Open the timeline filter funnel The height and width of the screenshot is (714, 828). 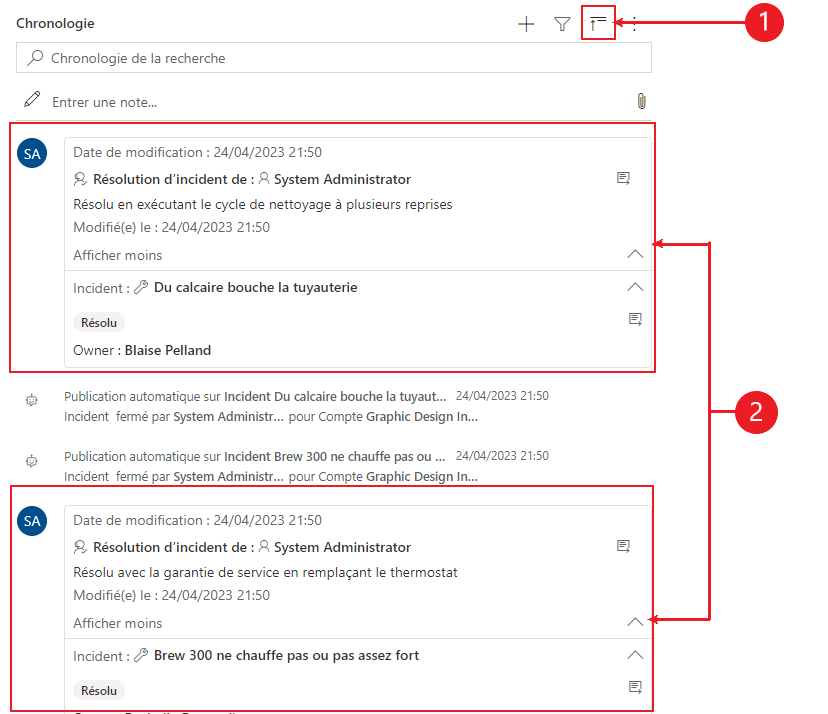pos(562,24)
